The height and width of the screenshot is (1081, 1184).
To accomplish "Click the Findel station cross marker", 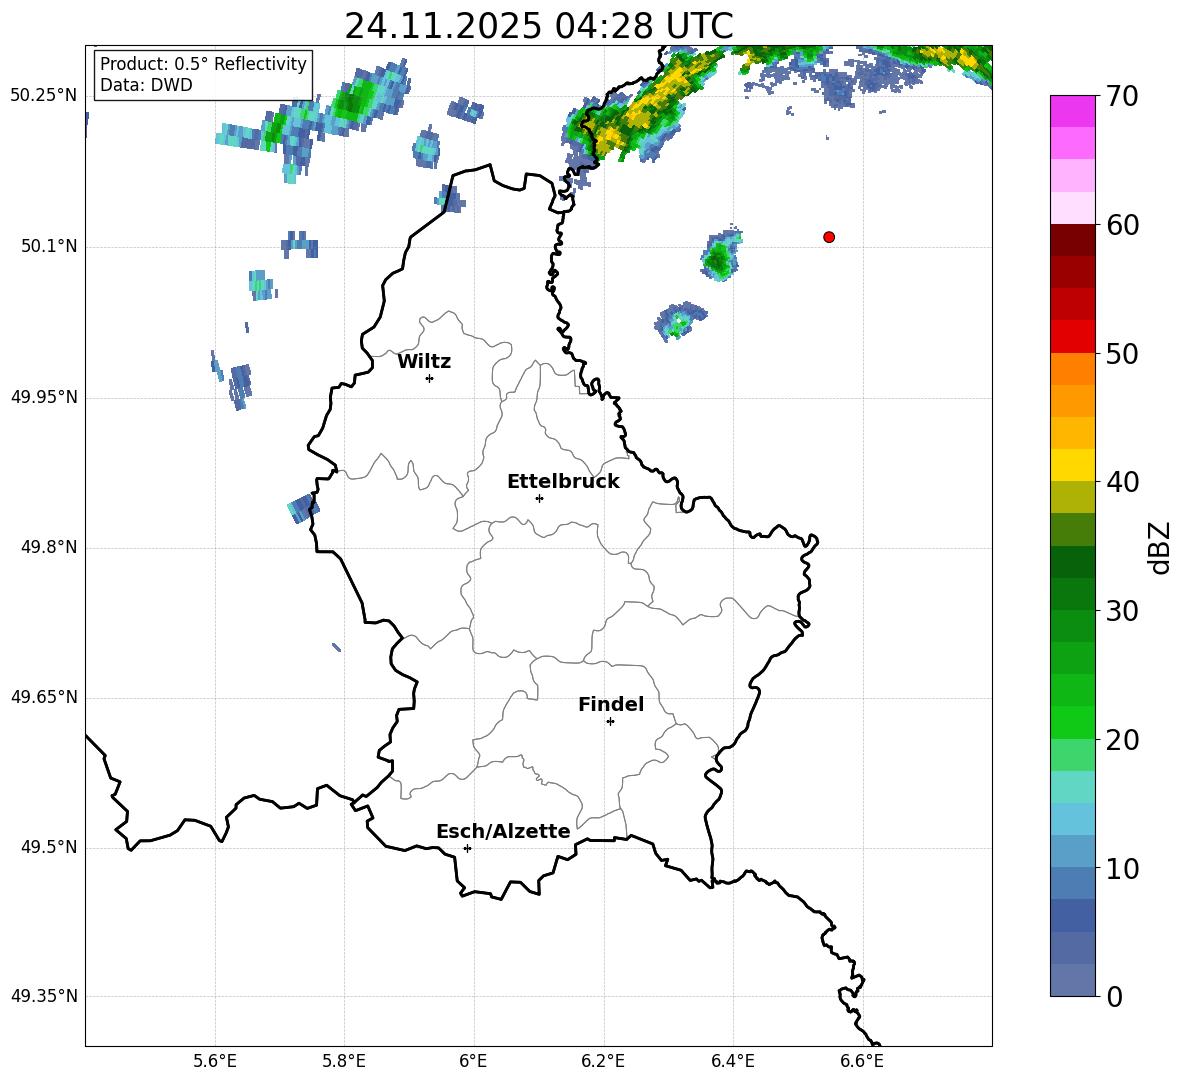I will click(x=610, y=722).
